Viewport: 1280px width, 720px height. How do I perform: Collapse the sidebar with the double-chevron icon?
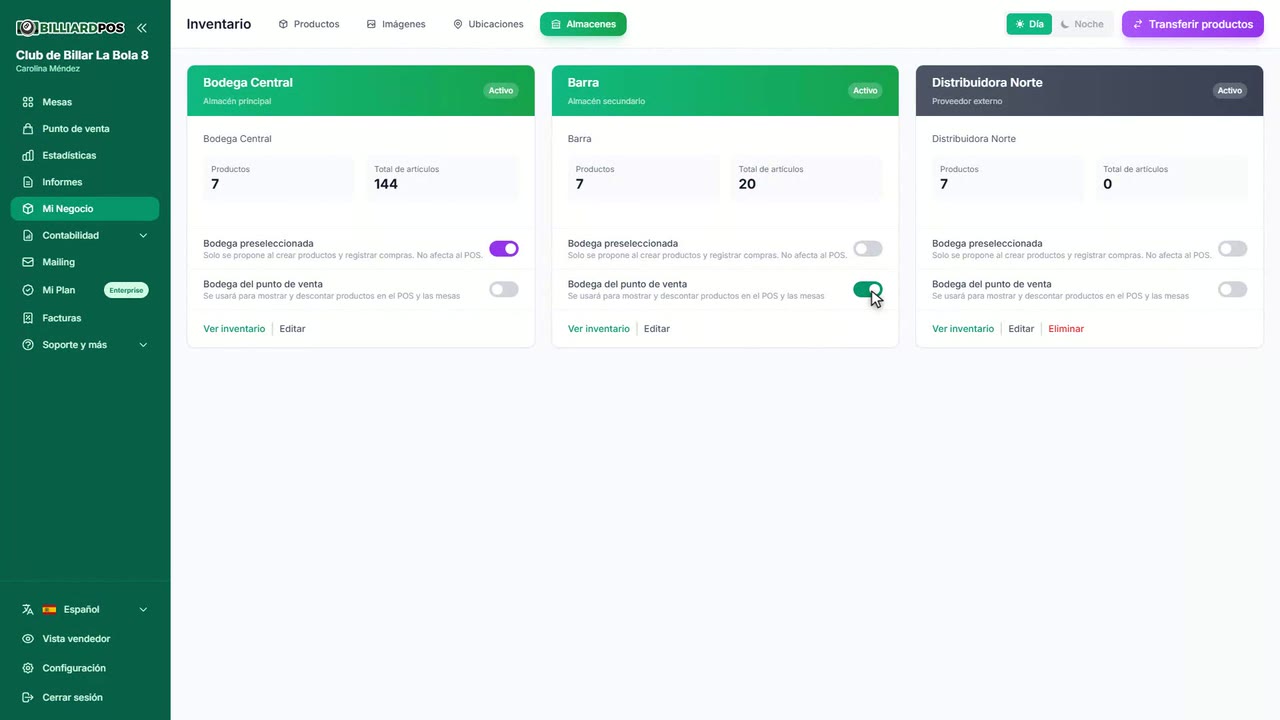click(142, 28)
